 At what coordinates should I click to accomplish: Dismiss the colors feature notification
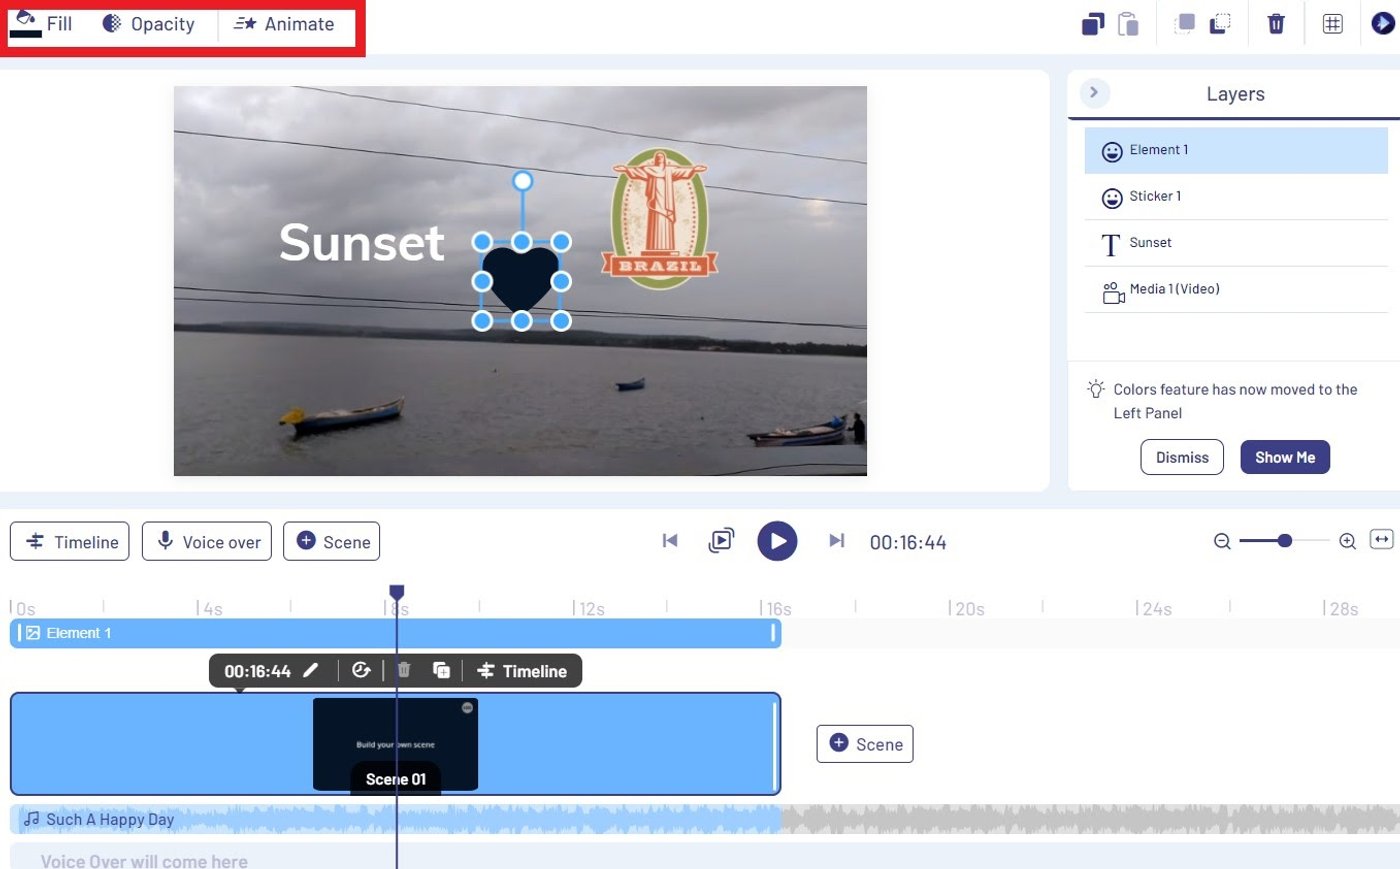click(1181, 457)
